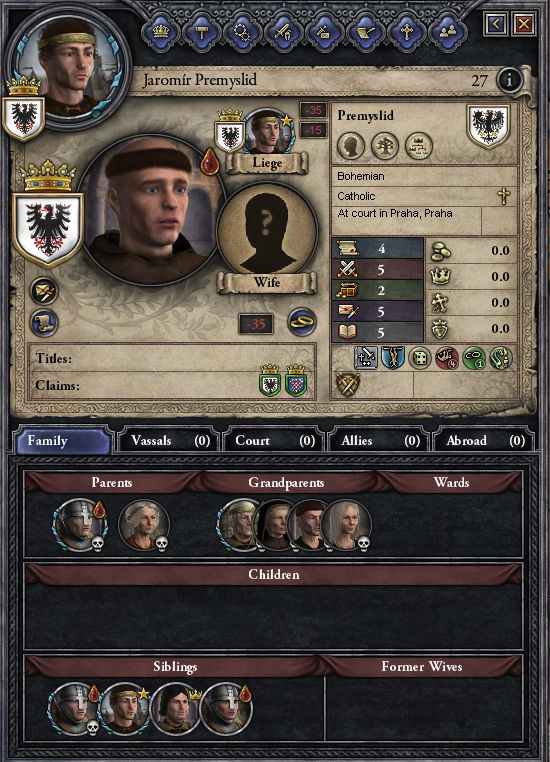Open the realm crown icon in top bar
The width and height of the screenshot is (550, 762).
(x=160, y=33)
